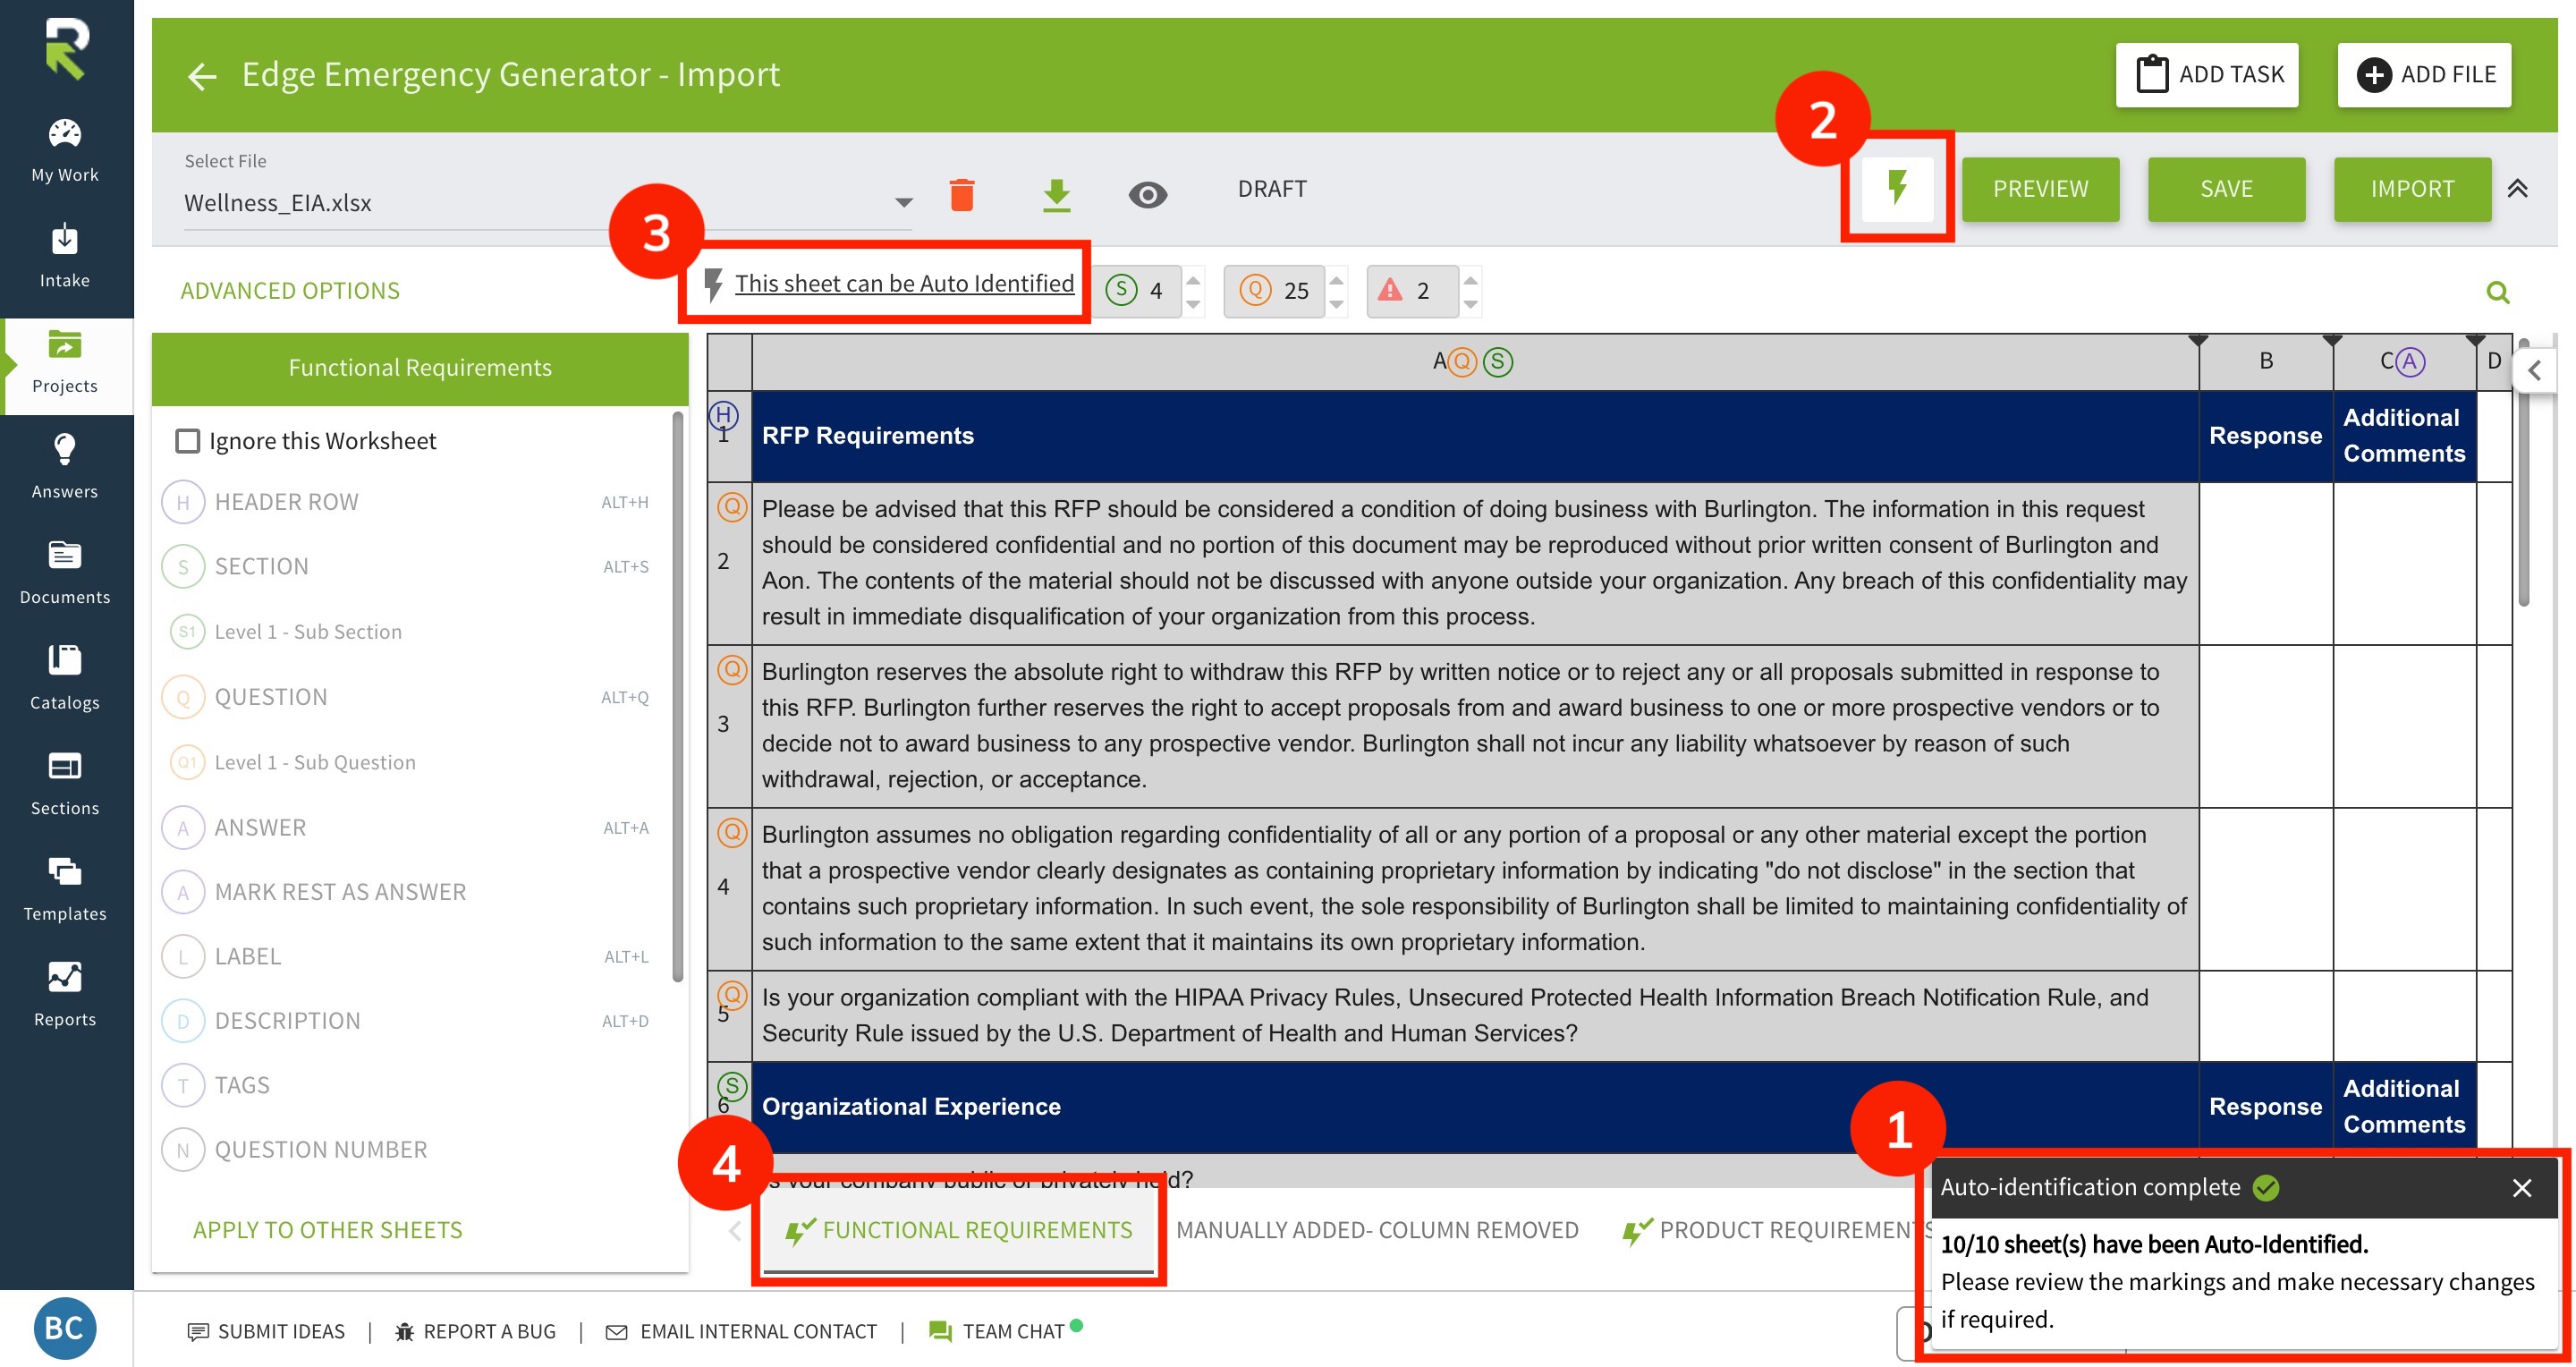Check the Ignore this Worksheet box
Screen dimensions: 2576x1367
[x=187, y=441]
